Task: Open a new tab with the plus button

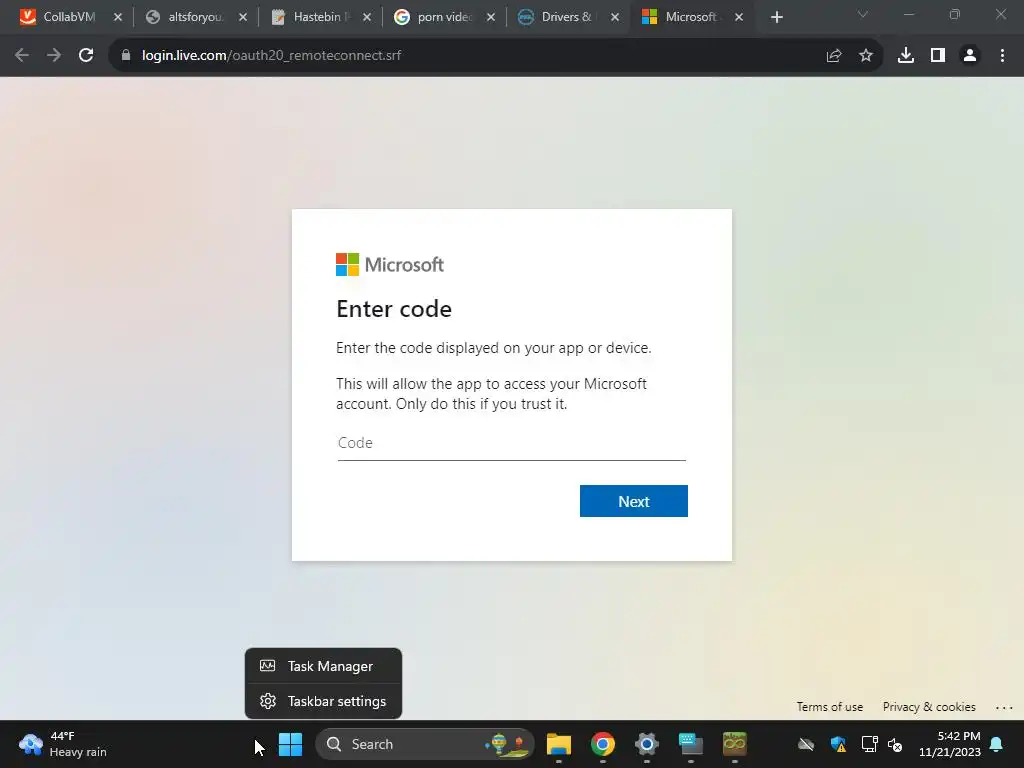Action: coord(776,18)
